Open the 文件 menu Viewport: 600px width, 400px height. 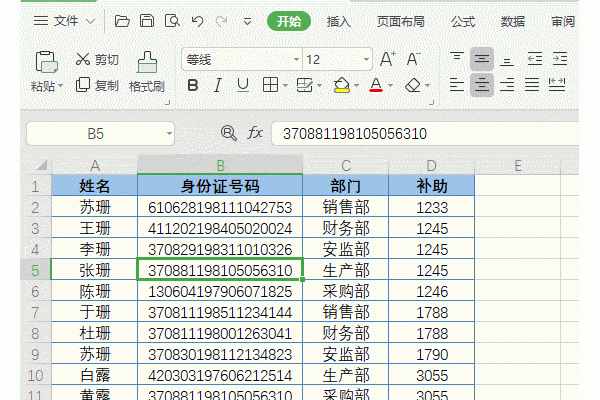click(64, 21)
